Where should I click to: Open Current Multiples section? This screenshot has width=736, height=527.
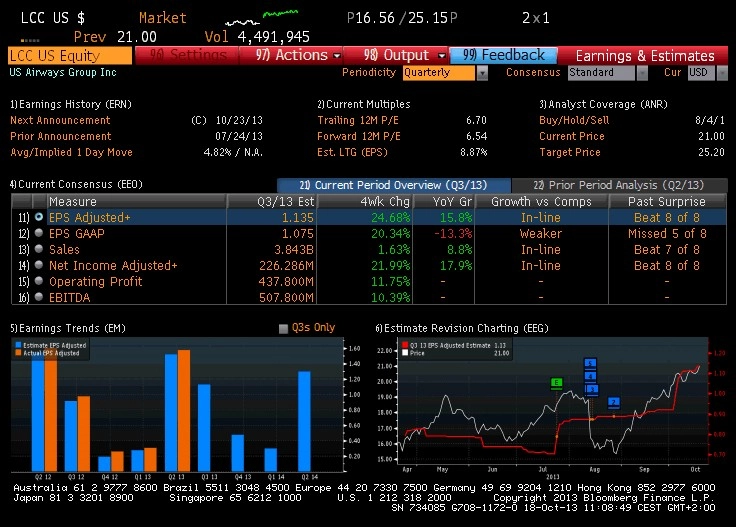pos(364,104)
